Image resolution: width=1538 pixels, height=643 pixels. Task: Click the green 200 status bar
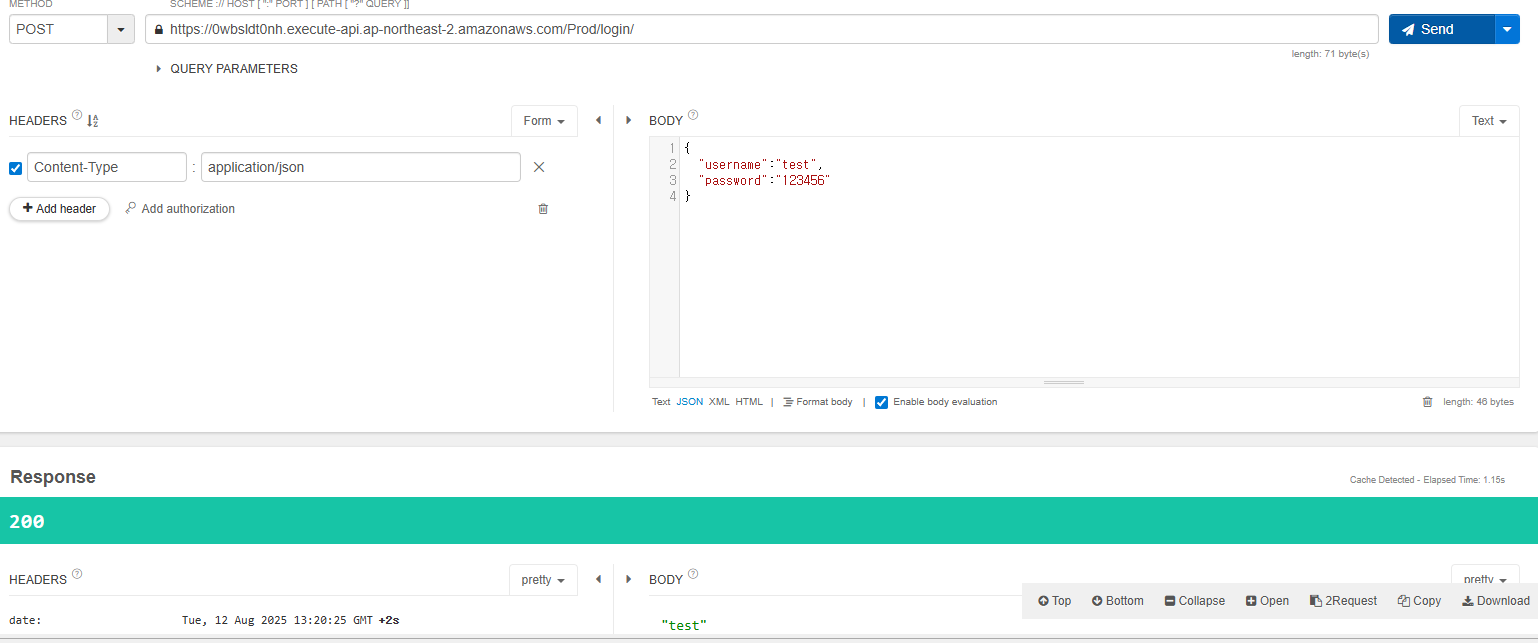[769, 521]
